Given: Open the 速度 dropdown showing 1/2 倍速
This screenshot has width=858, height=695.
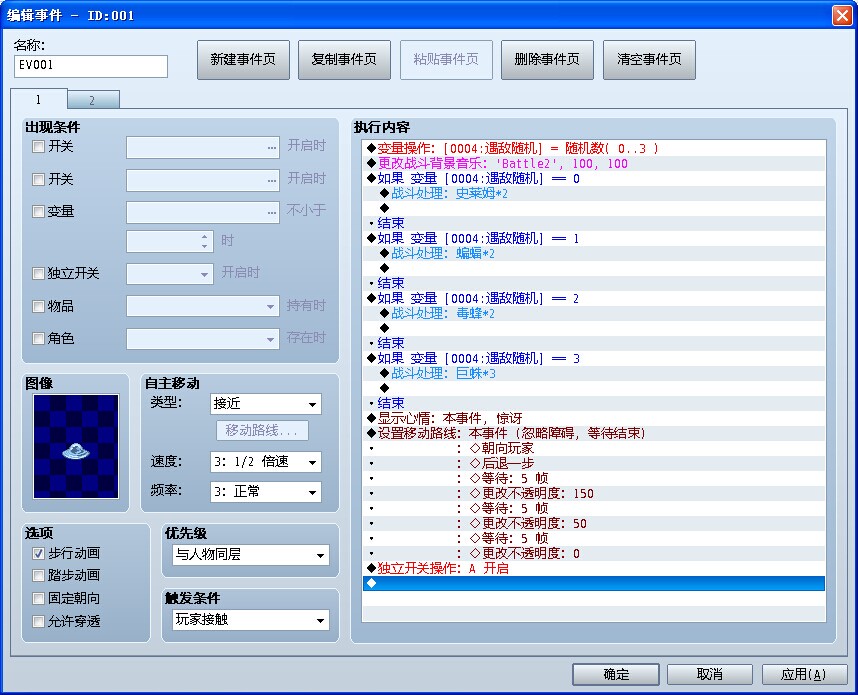Looking at the screenshot, I should point(266,462).
